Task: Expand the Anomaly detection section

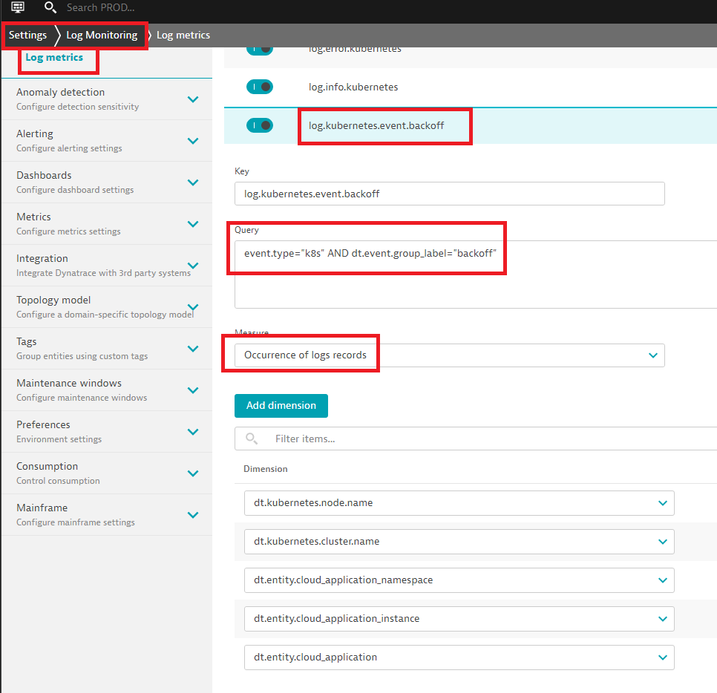Action: point(193,99)
